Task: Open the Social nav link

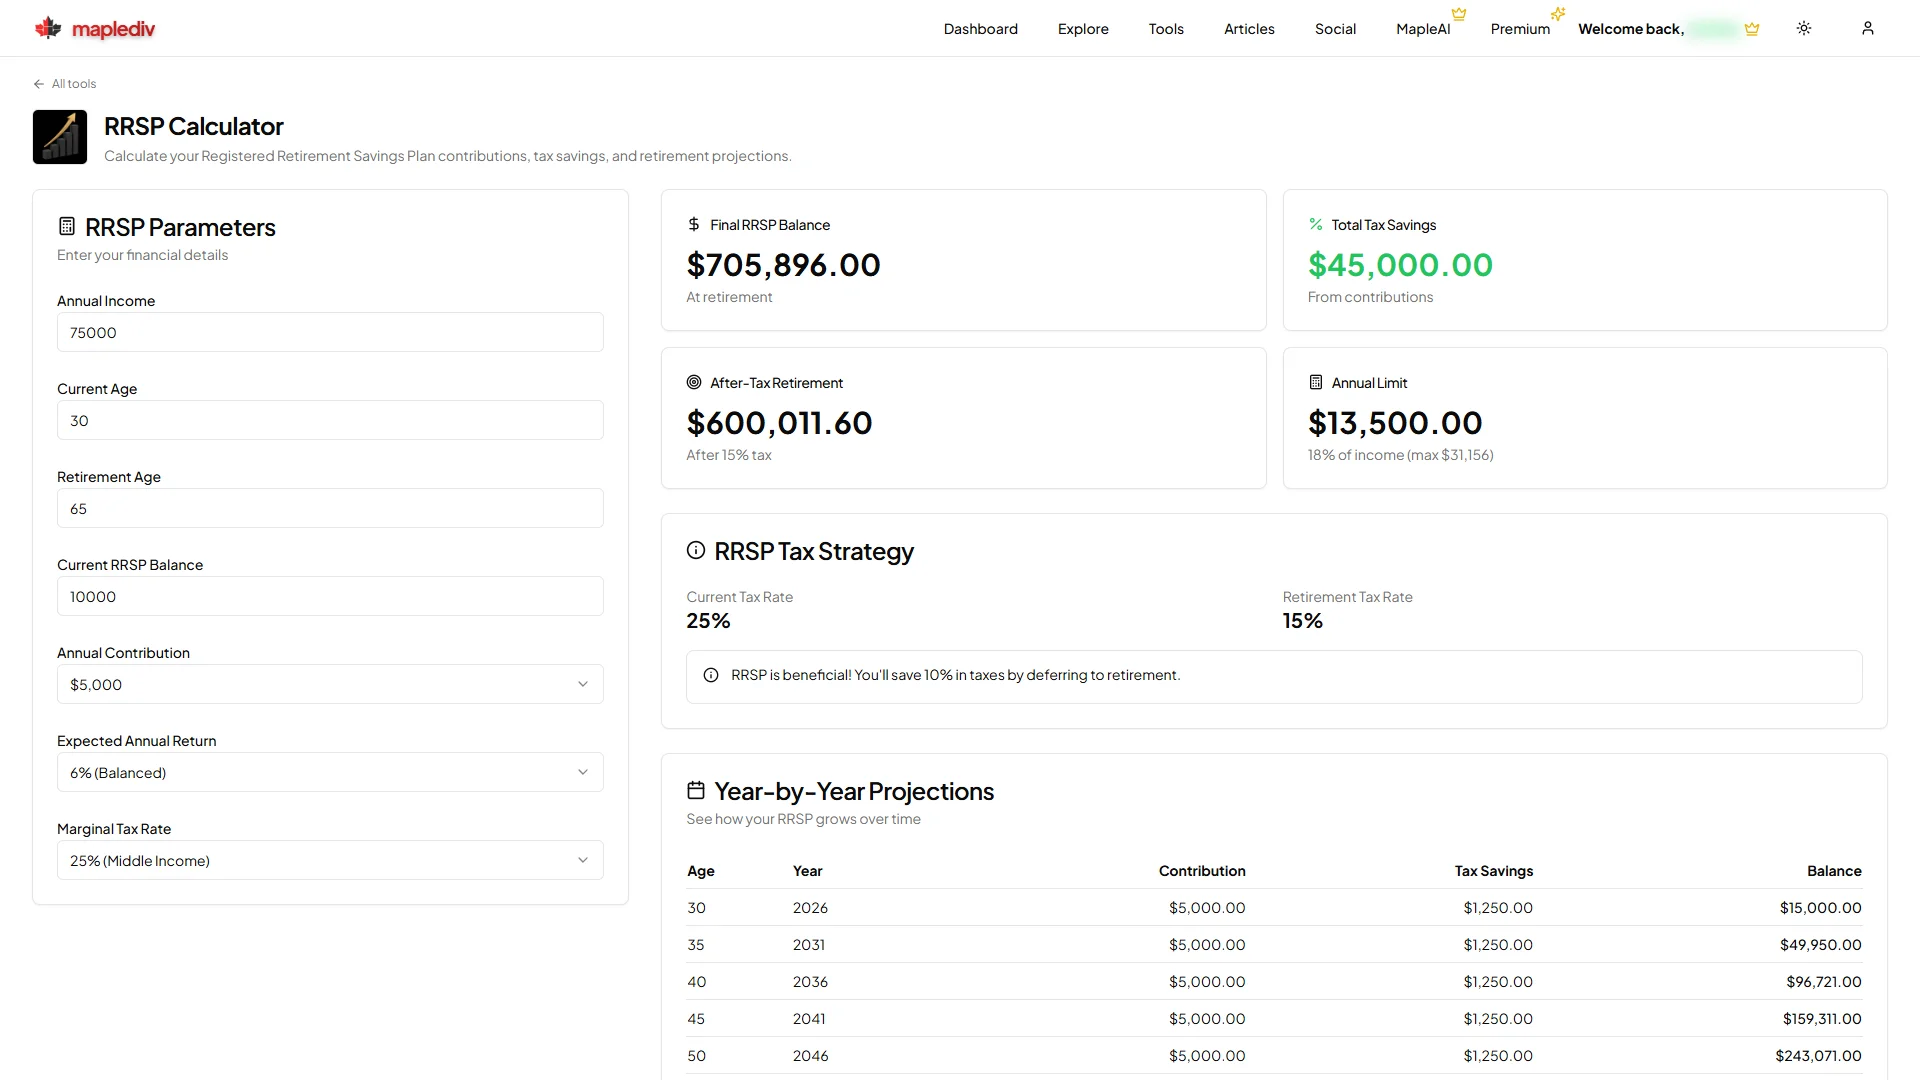Action: pos(1335,29)
